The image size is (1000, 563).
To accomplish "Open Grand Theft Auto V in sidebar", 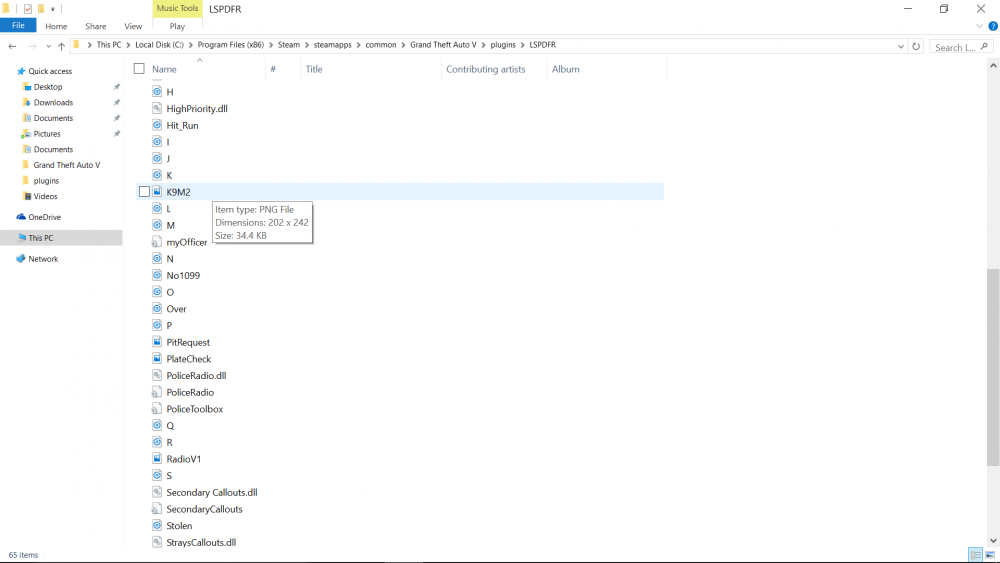I will pos(66,165).
